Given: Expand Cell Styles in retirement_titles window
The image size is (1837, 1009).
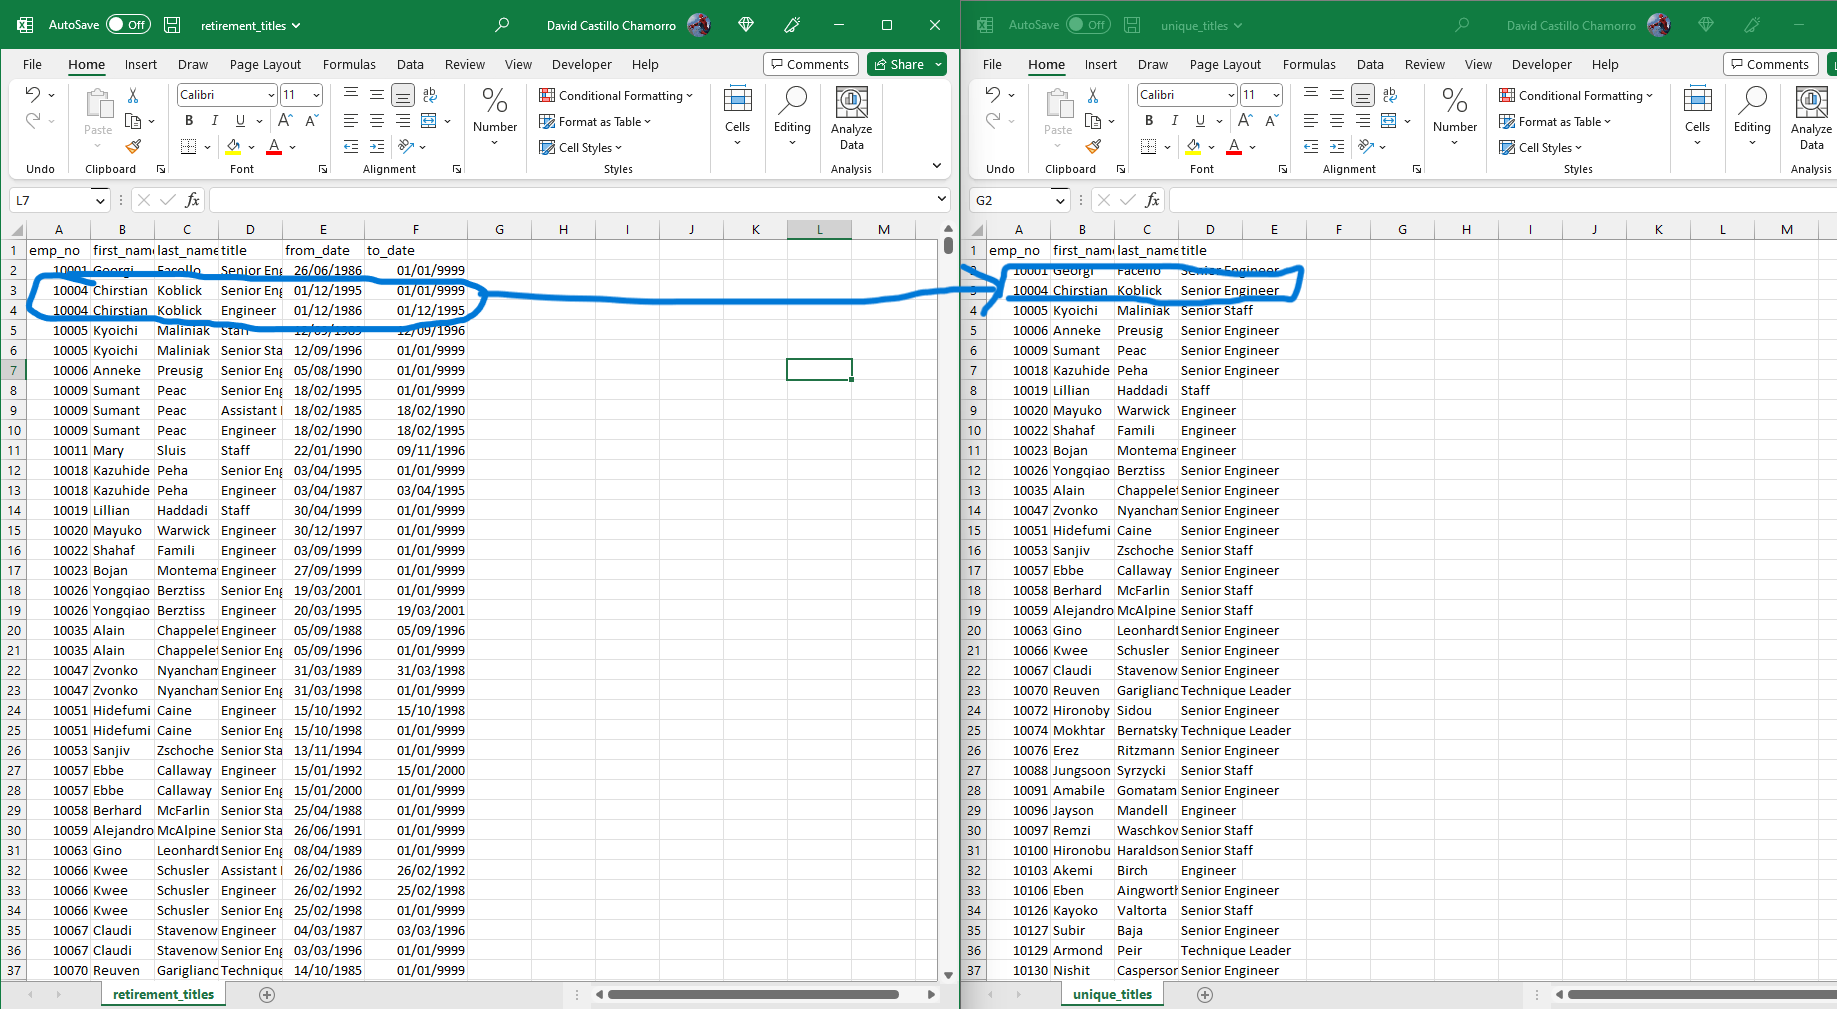Looking at the screenshot, I should click(580, 147).
